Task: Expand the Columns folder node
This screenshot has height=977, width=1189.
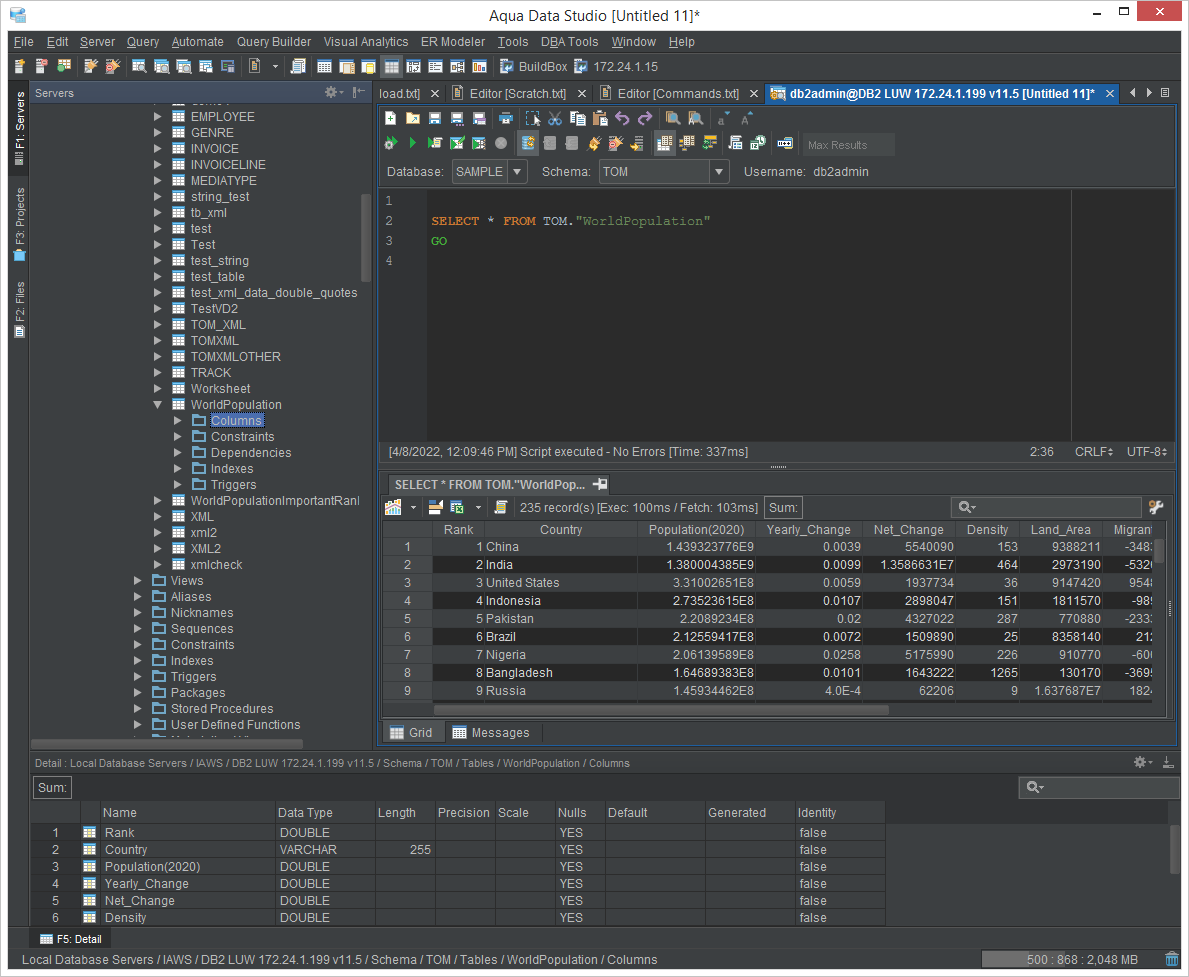Action: [177, 420]
